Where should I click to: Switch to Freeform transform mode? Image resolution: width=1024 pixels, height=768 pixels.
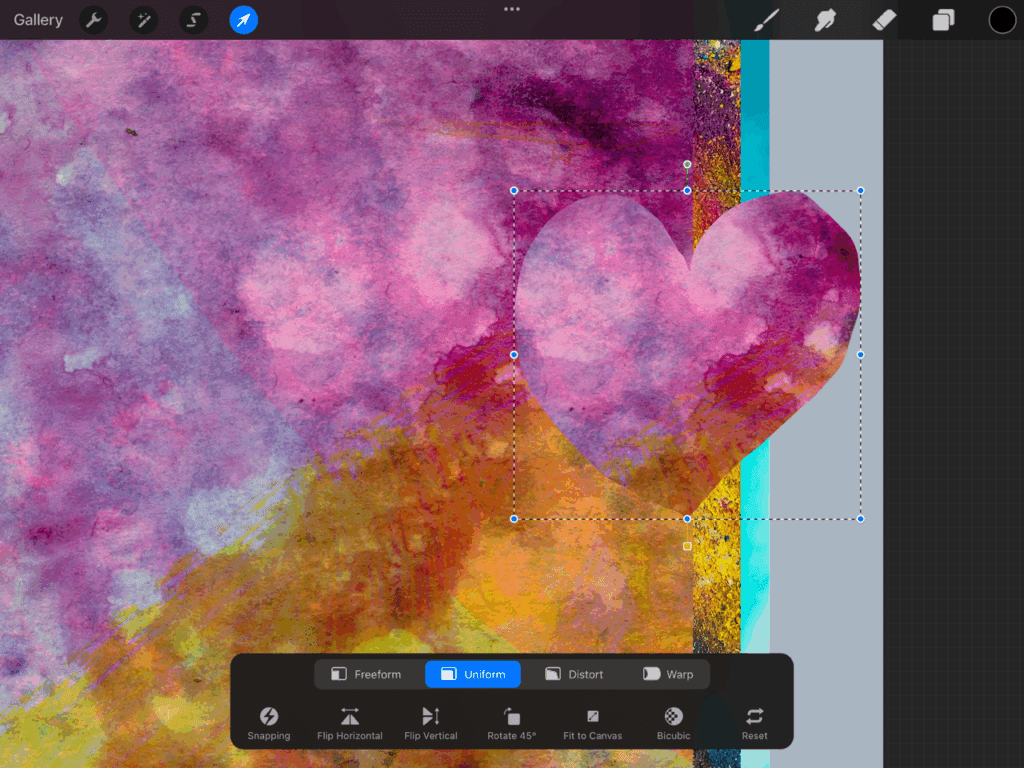366,674
